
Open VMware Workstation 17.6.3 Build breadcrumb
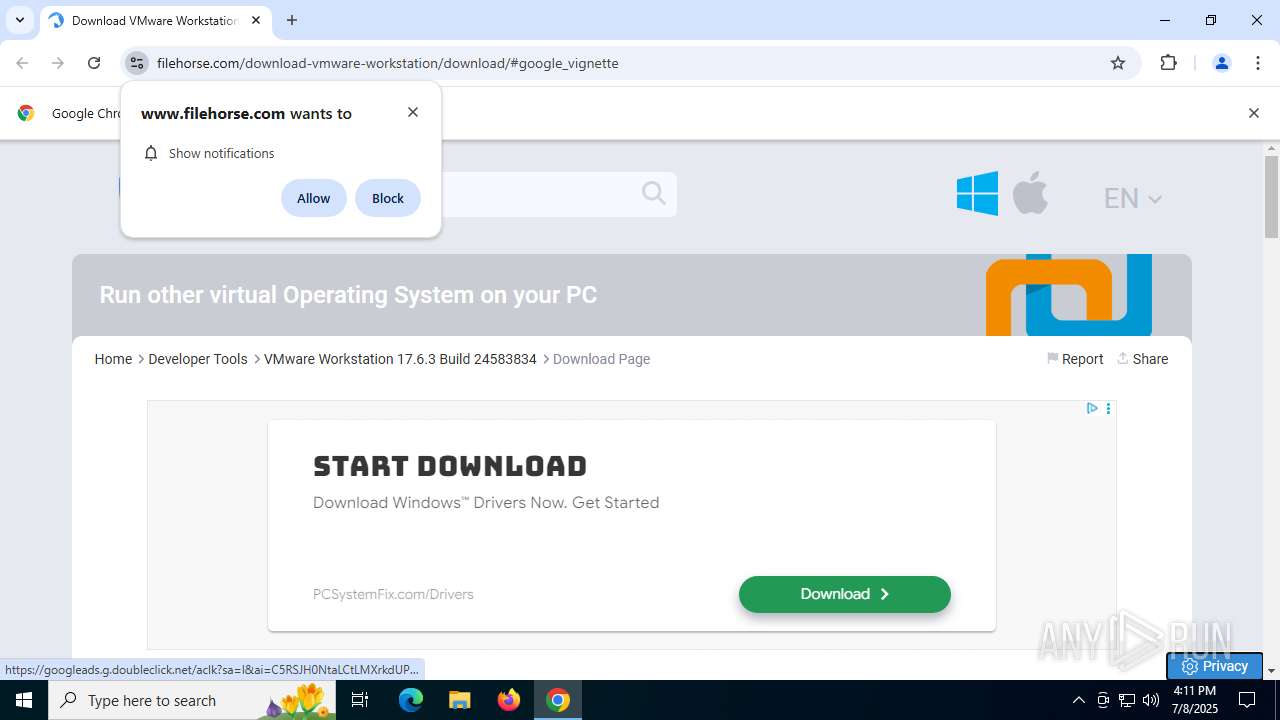400,359
